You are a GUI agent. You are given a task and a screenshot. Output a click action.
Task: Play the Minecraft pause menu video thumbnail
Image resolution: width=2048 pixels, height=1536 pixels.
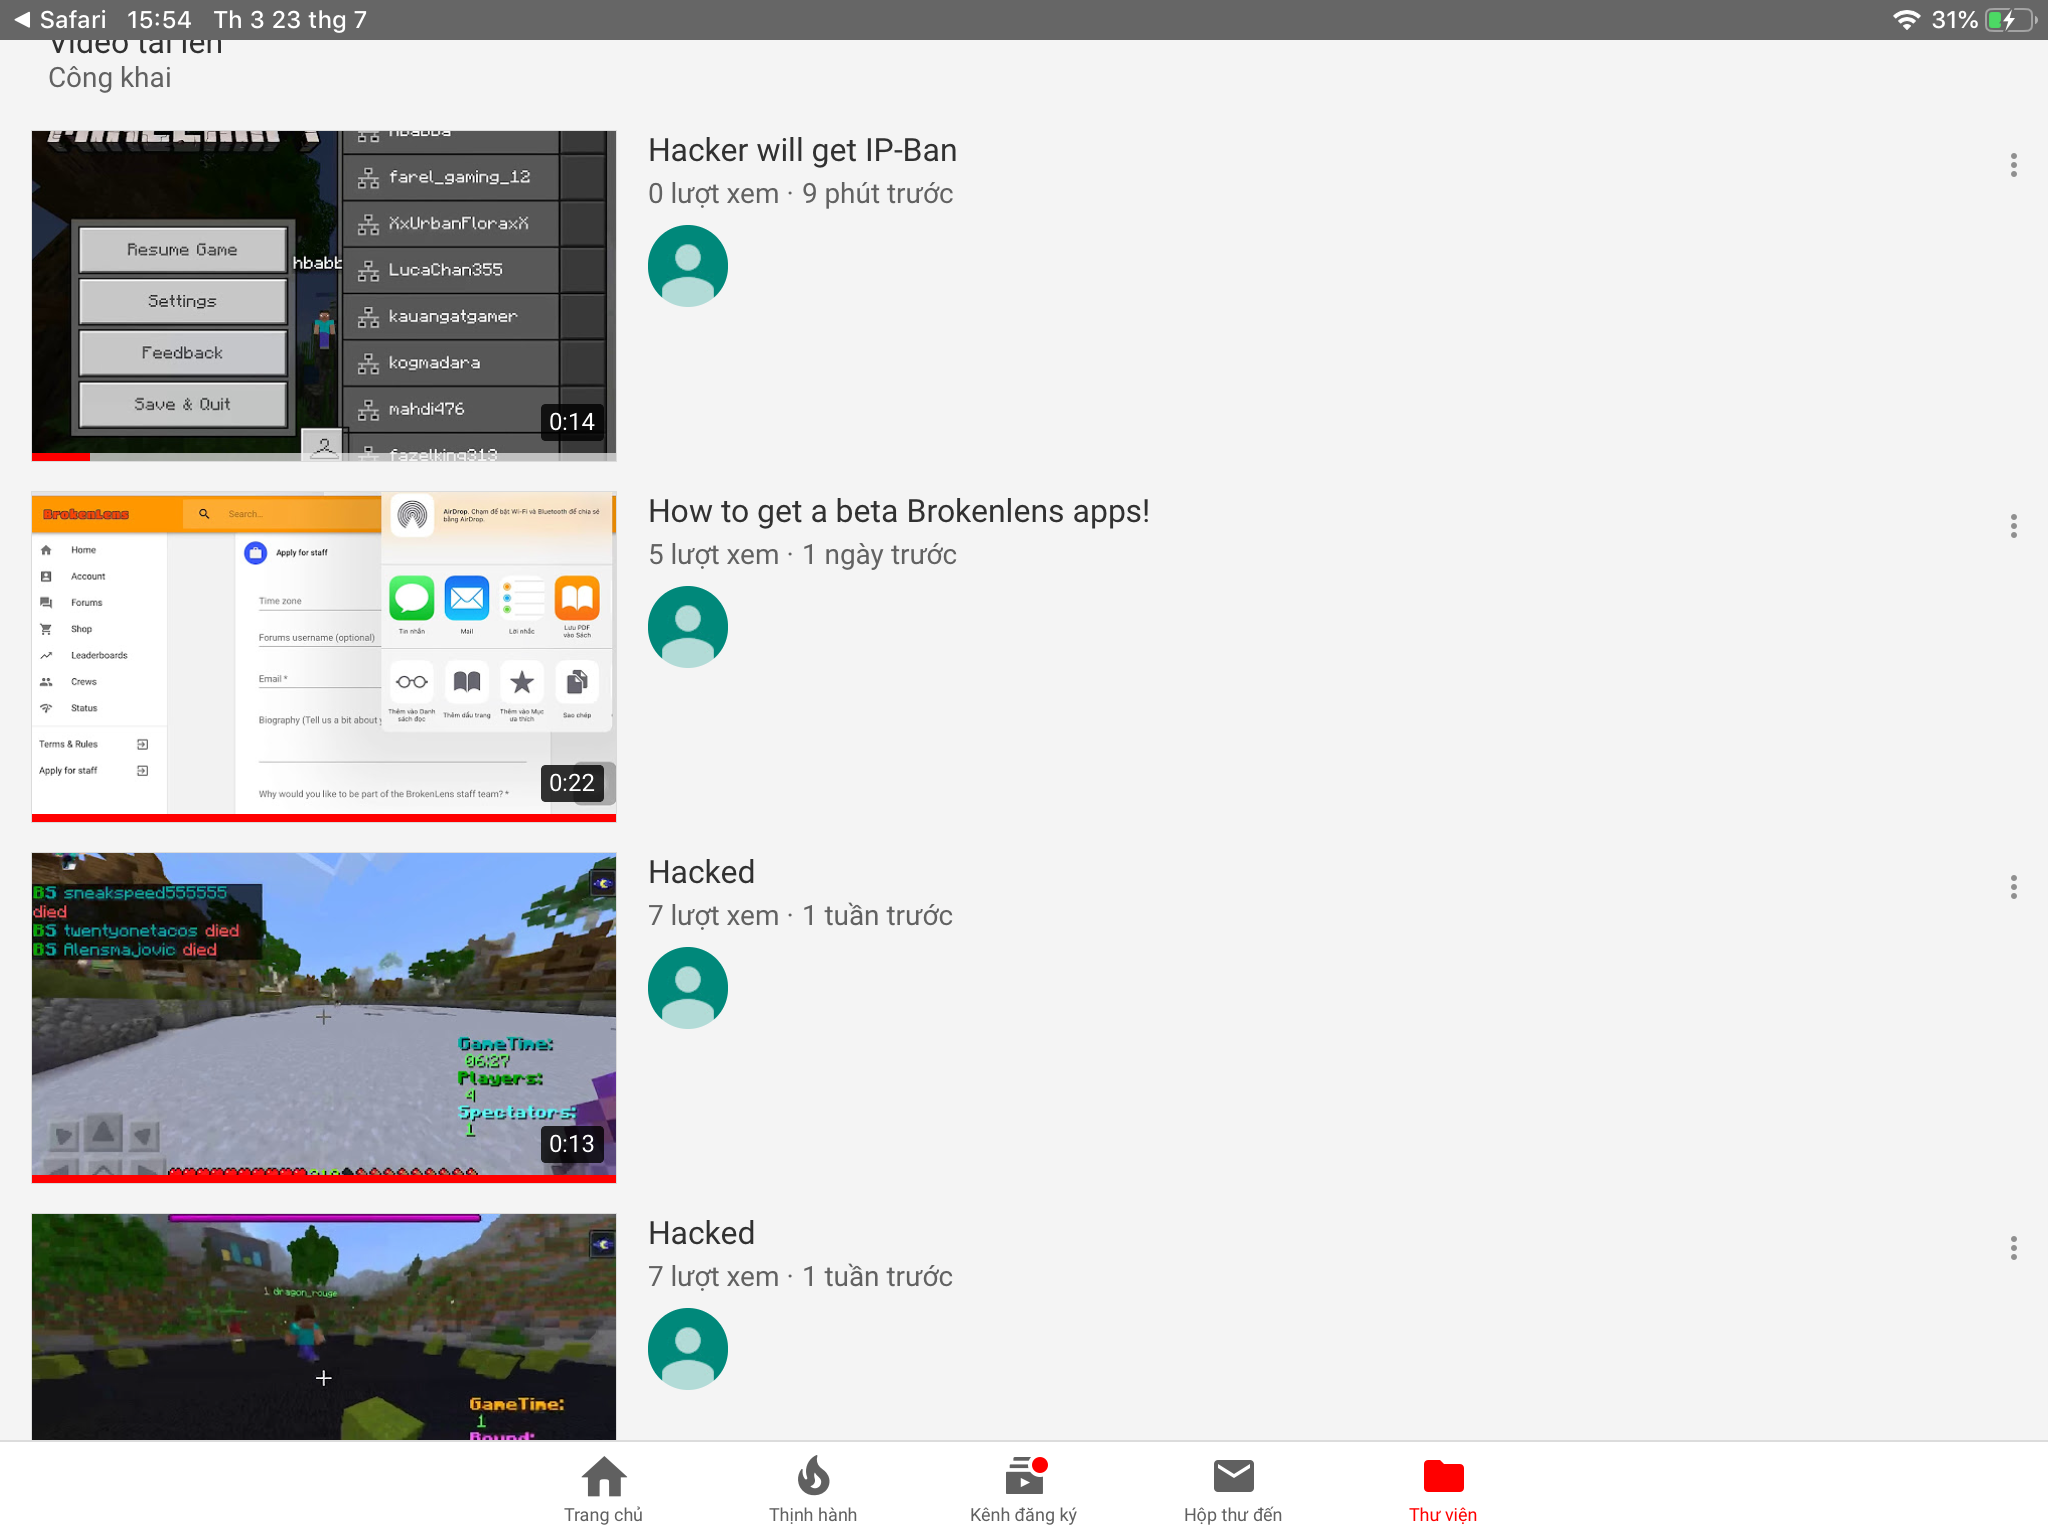pos(324,295)
